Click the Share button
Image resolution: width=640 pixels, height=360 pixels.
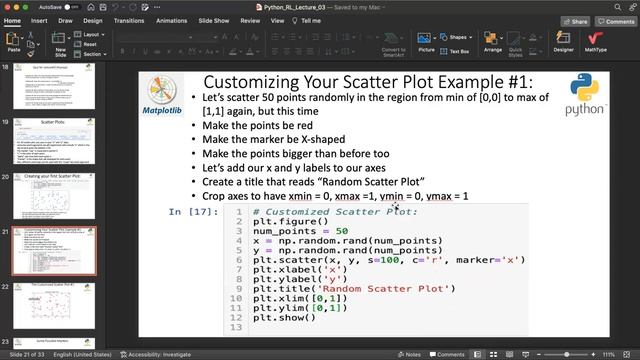575,22
